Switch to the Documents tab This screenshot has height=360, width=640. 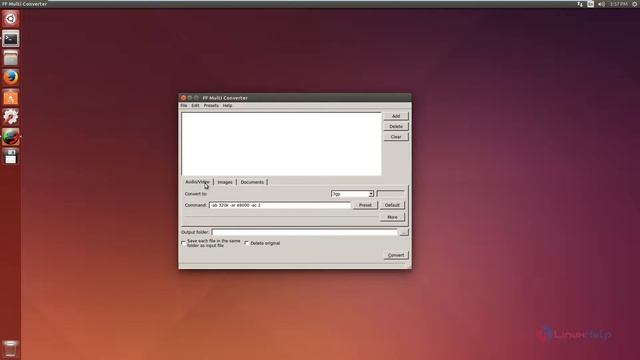(x=252, y=182)
